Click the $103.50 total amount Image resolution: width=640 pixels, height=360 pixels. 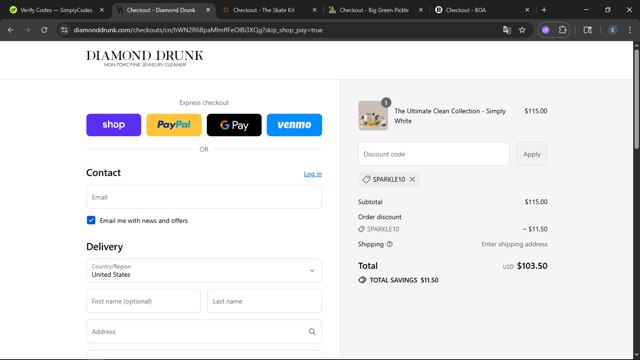point(532,266)
